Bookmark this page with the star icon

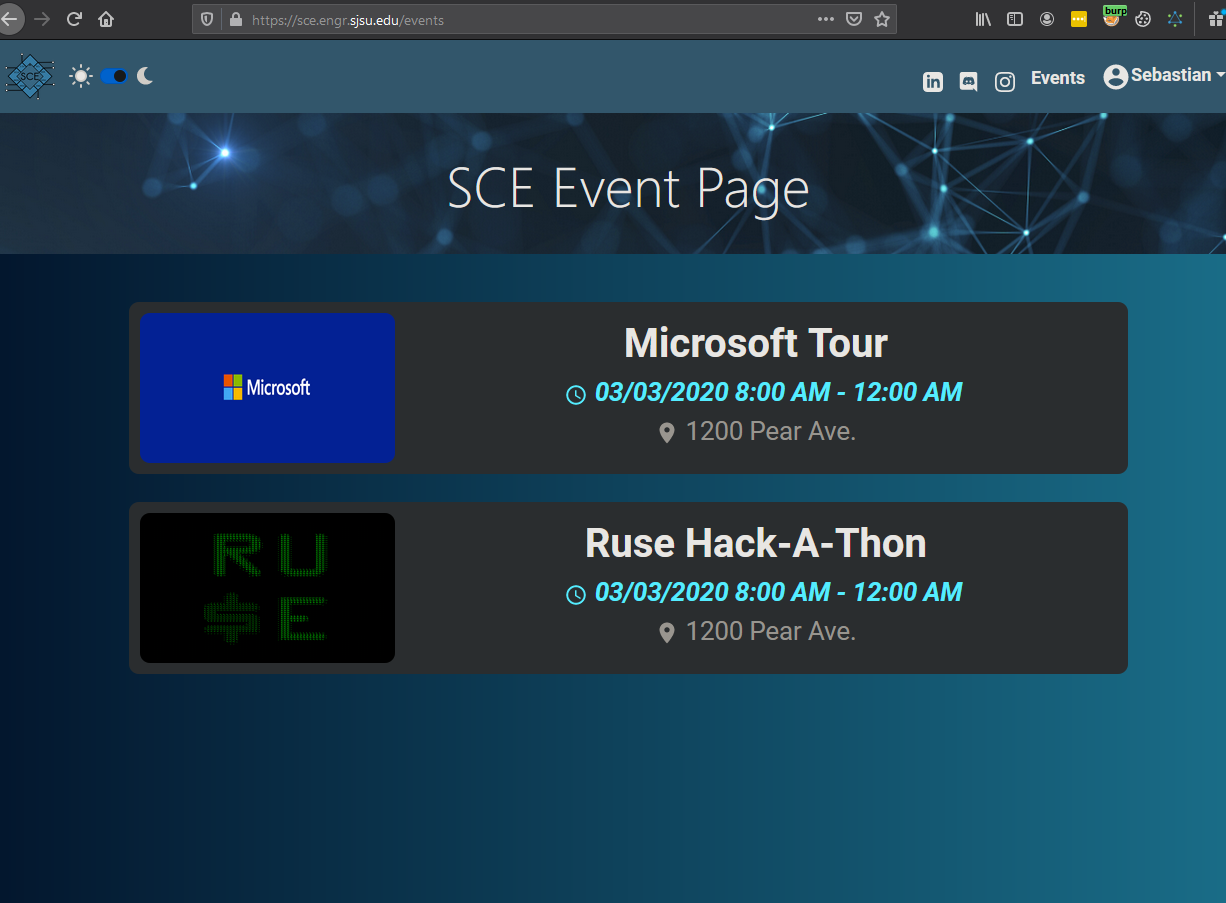pos(881,19)
